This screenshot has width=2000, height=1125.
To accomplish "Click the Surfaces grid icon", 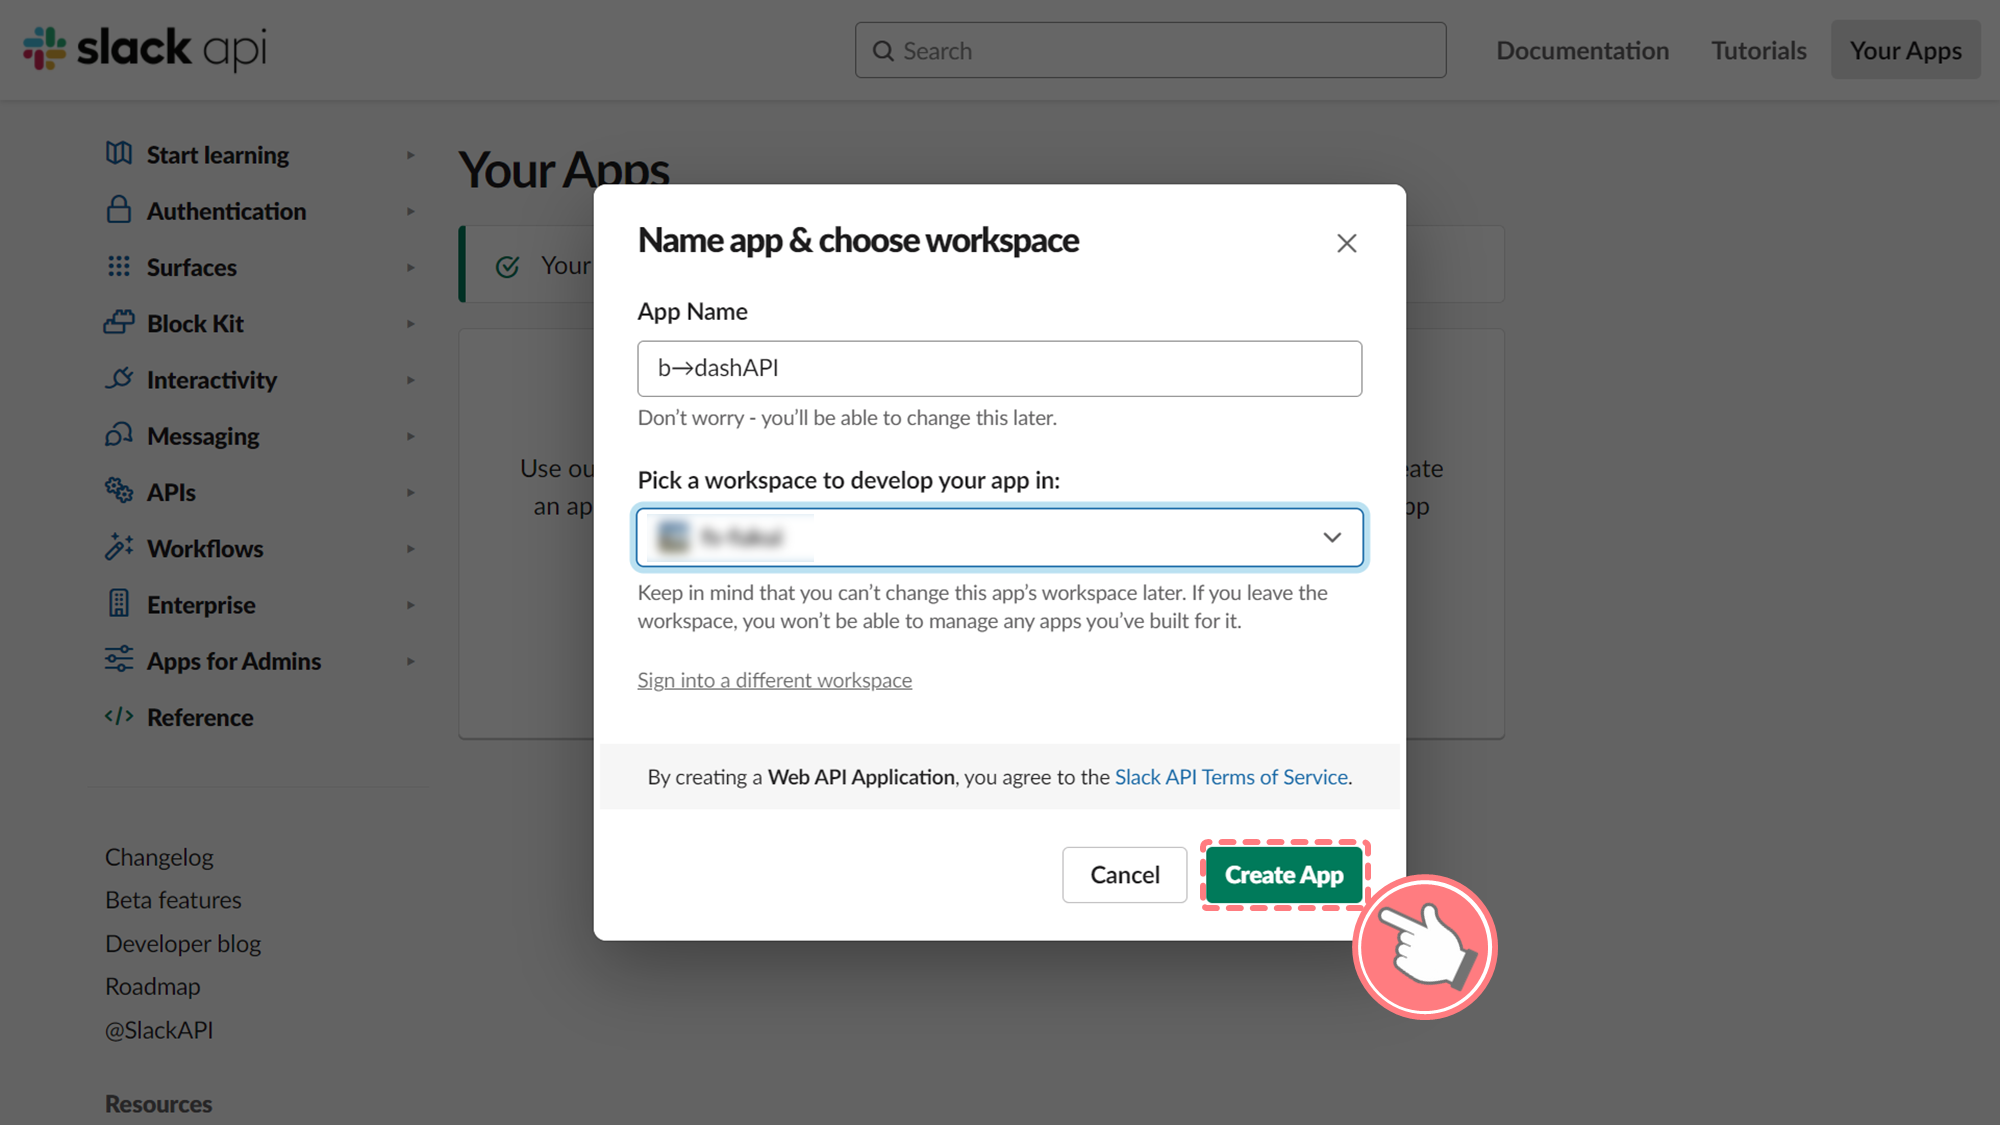I will pos(119,266).
